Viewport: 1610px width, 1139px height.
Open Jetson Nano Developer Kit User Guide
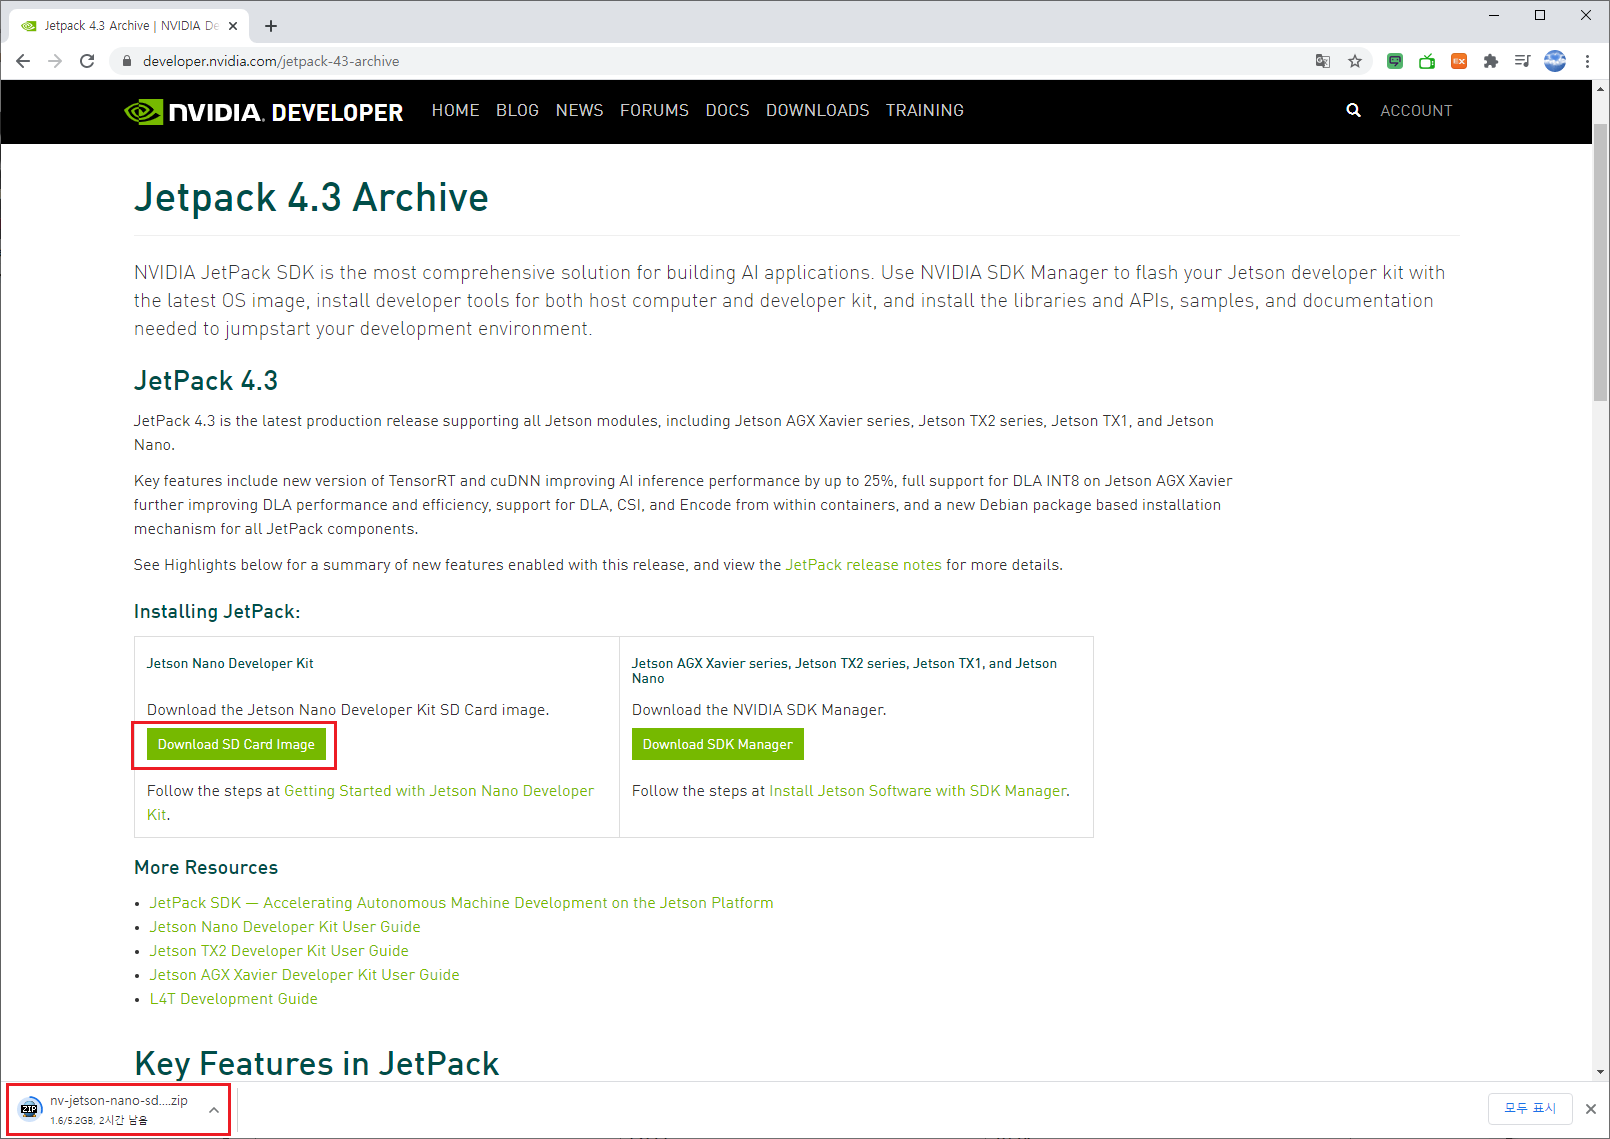pyautogui.click(x=285, y=927)
